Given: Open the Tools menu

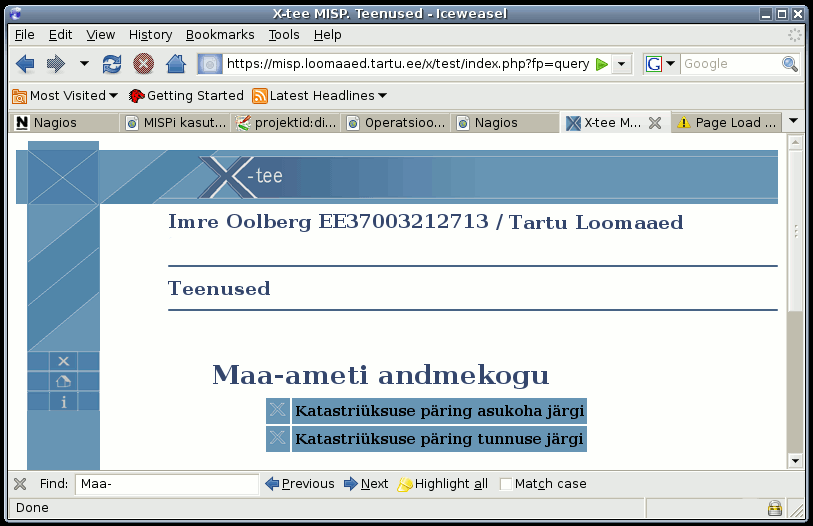Looking at the screenshot, I should click(284, 35).
